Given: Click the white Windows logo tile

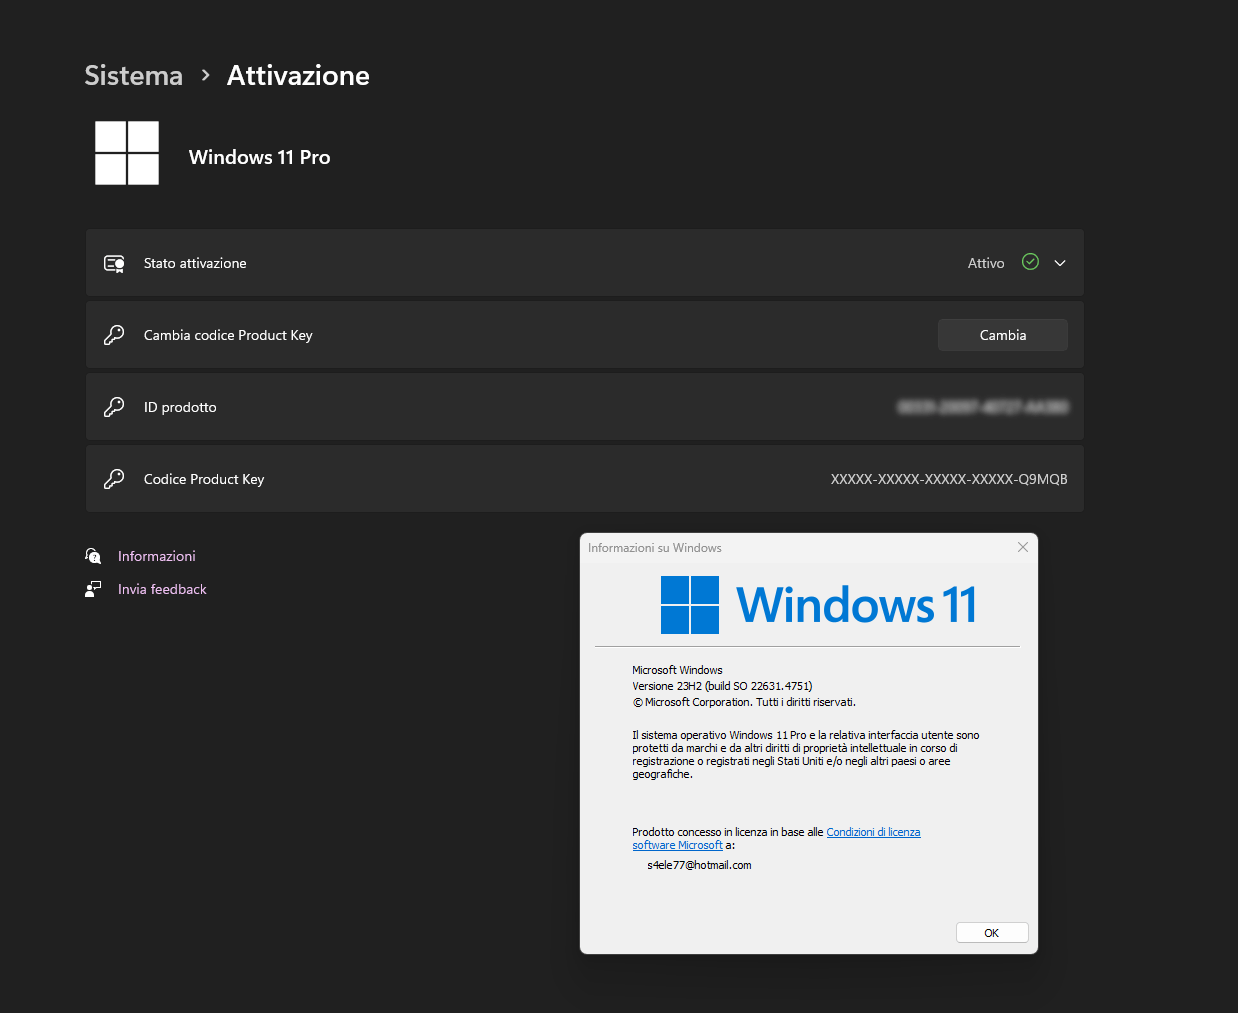Looking at the screenshot, I should pyautogui.click(x=127, y=153).
